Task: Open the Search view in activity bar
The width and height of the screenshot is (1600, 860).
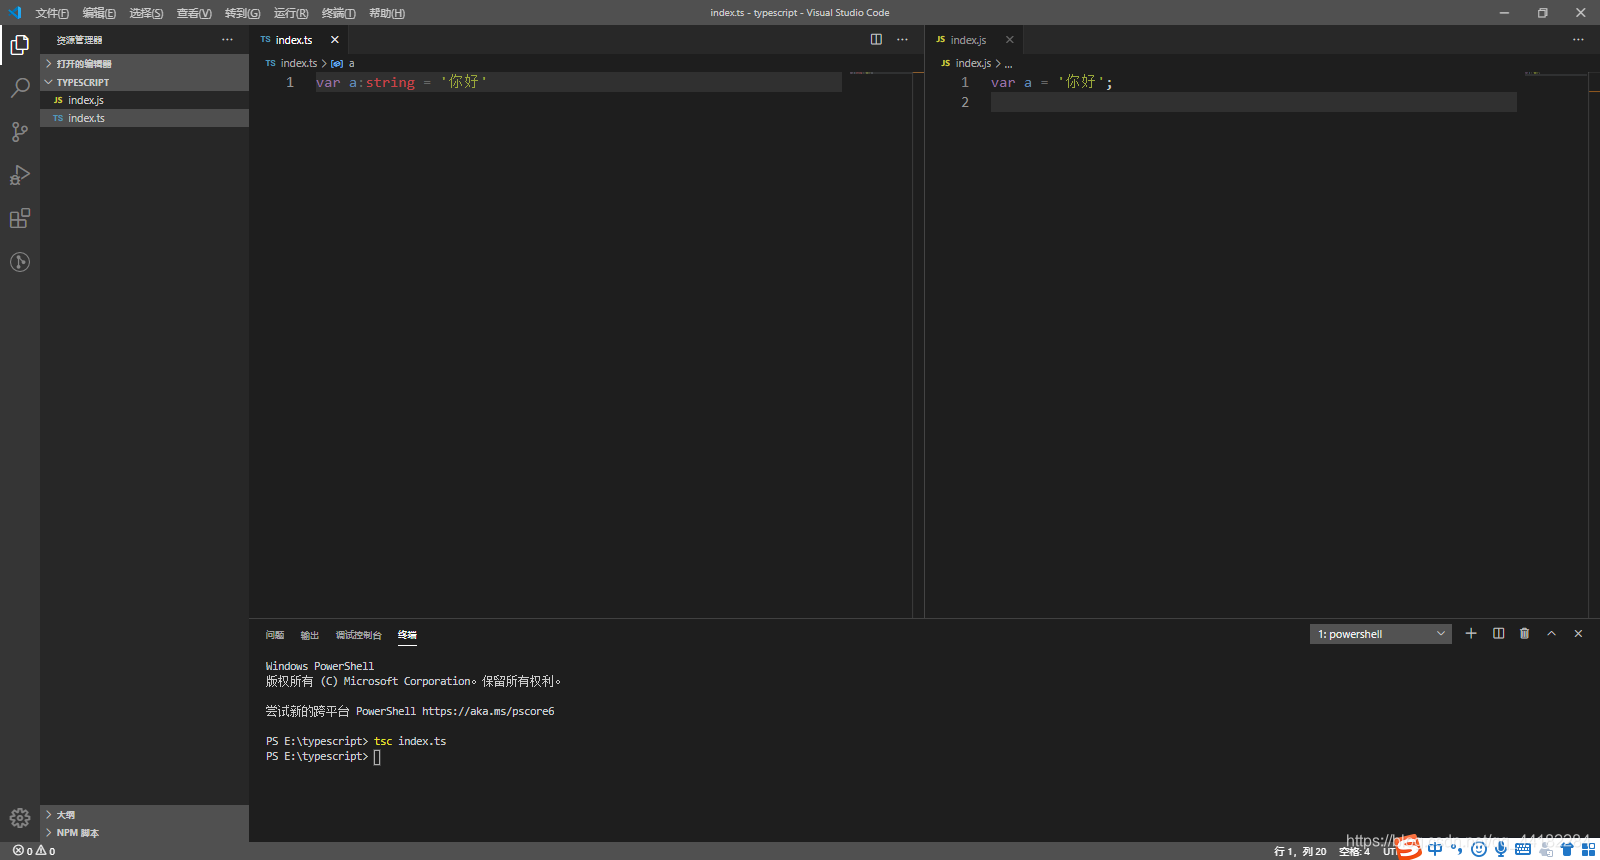Action: tap(20, 88)
